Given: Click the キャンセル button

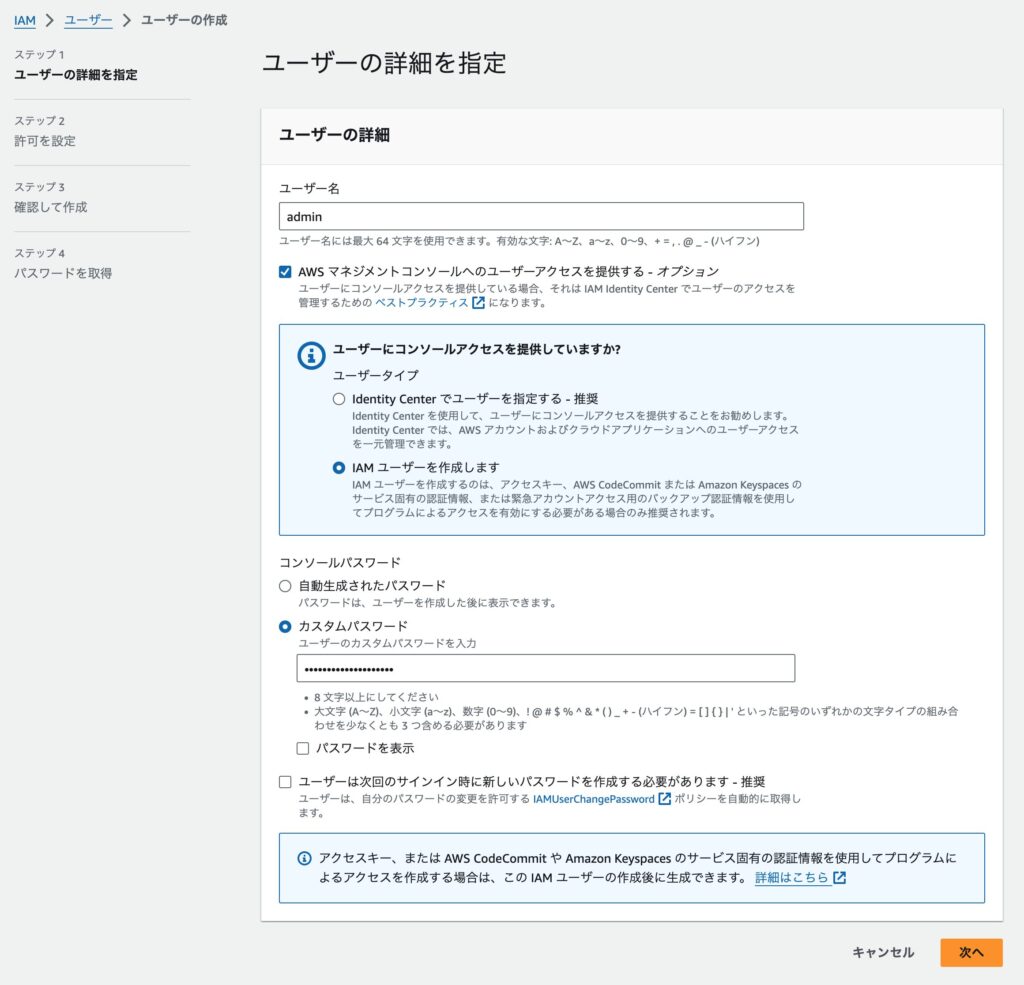Looking at the screenshot, I should (883, 952).
